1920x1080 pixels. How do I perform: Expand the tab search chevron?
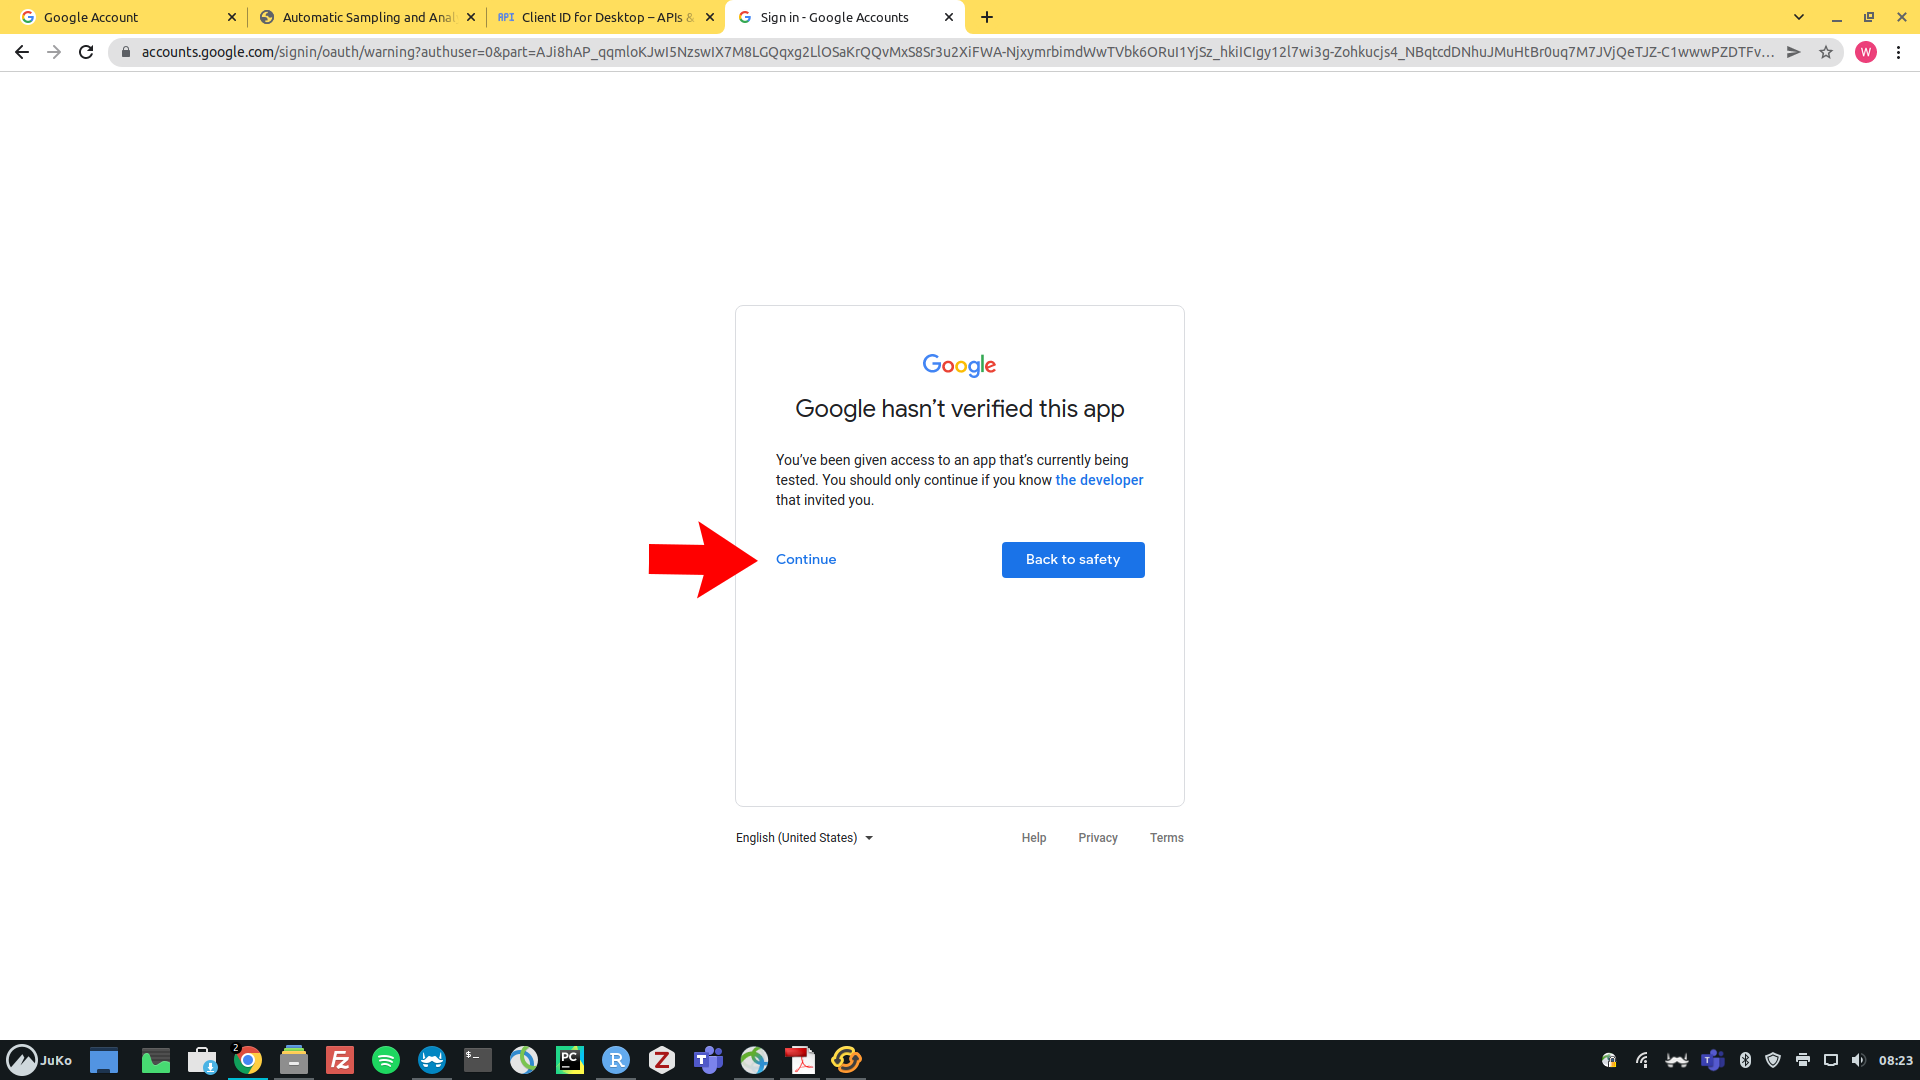[1798, 17]
